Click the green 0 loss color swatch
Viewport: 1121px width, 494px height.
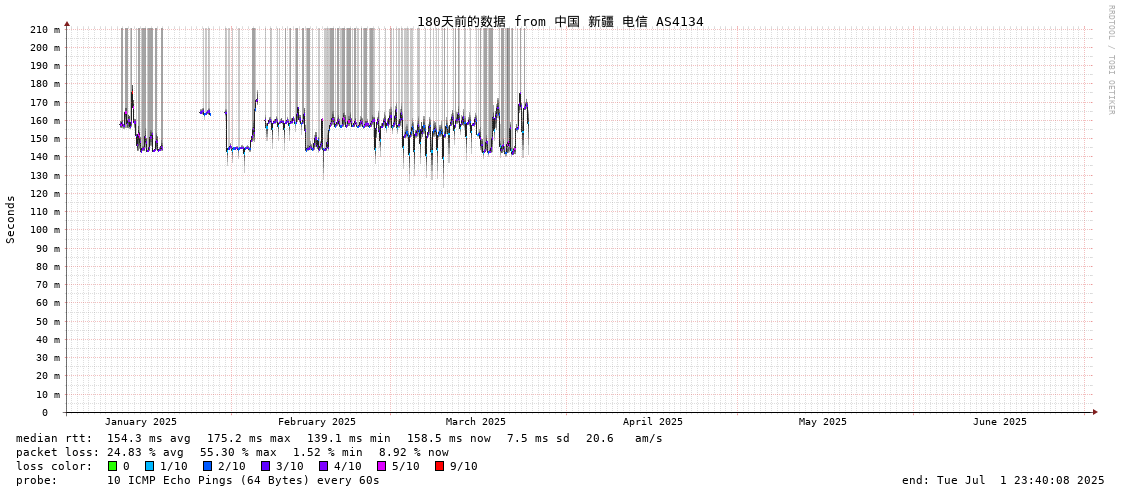point(112,466)
